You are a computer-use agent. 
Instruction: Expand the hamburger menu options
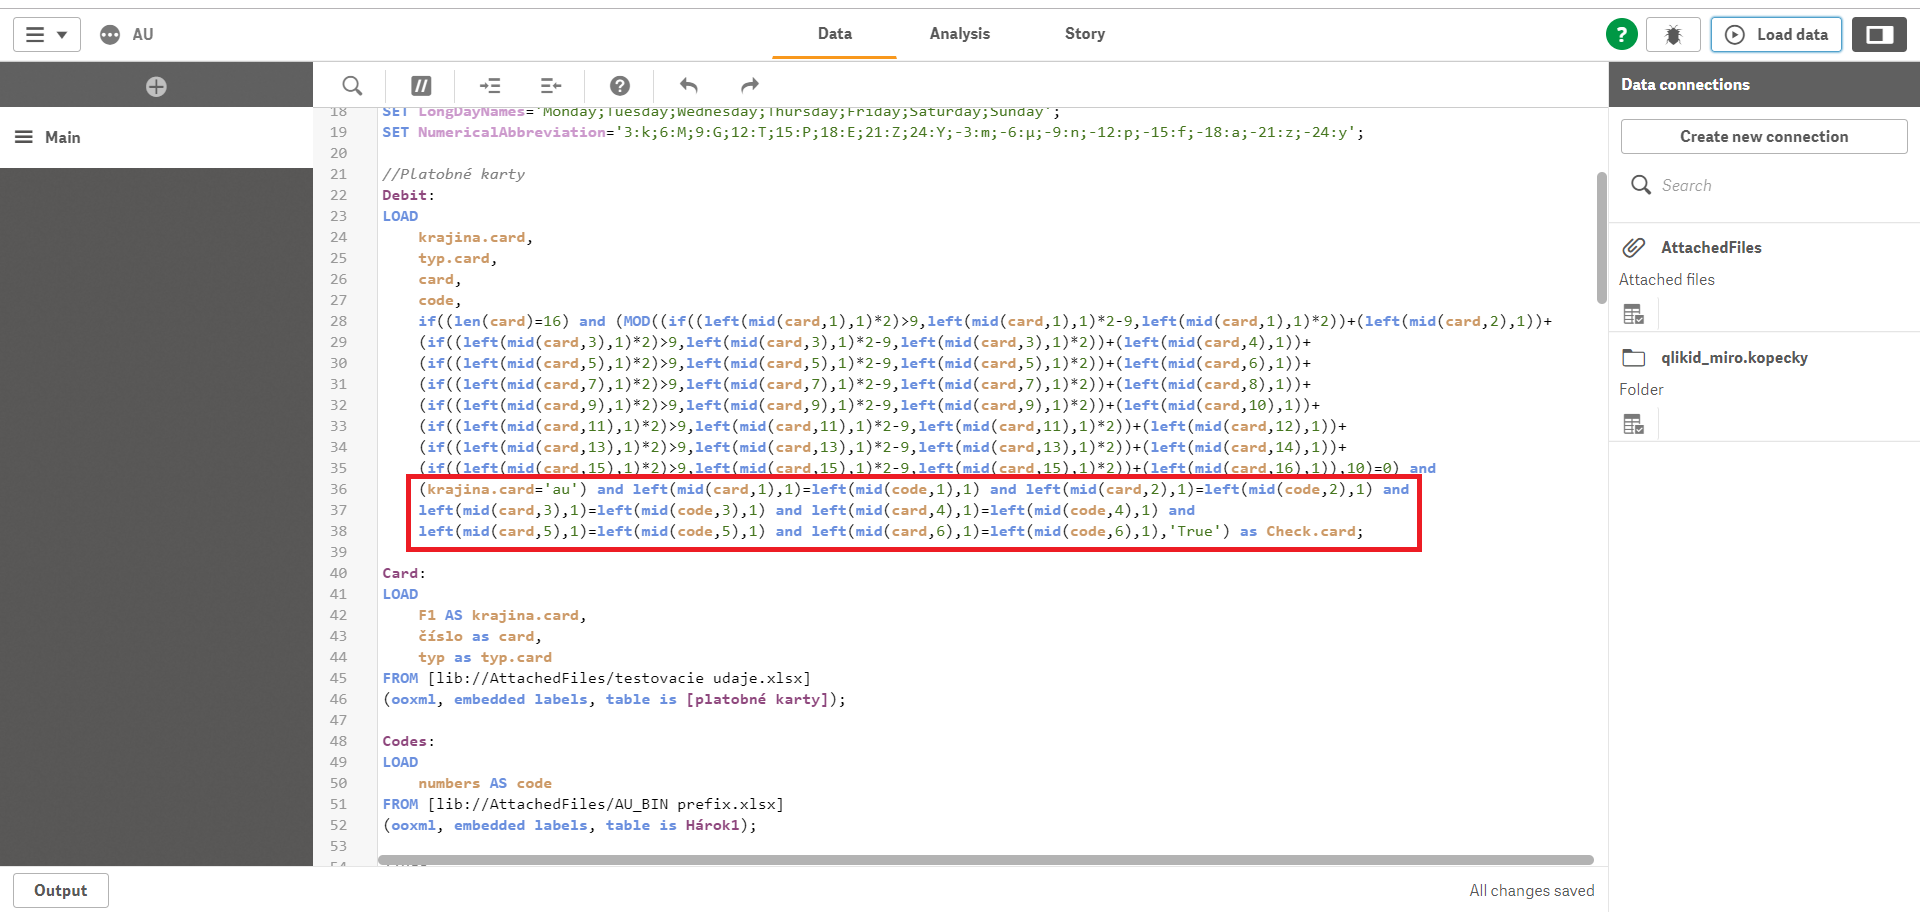click(x=45, y=34)
